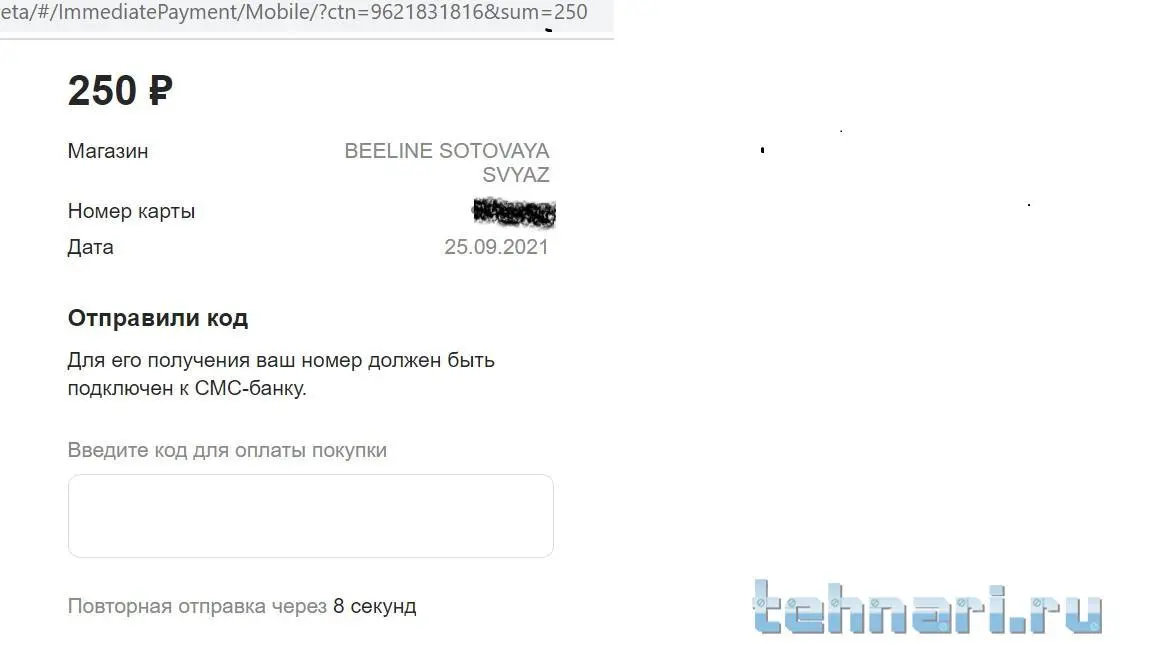
Task: Click the date value 25.09.2021
Action: [496, 247]
